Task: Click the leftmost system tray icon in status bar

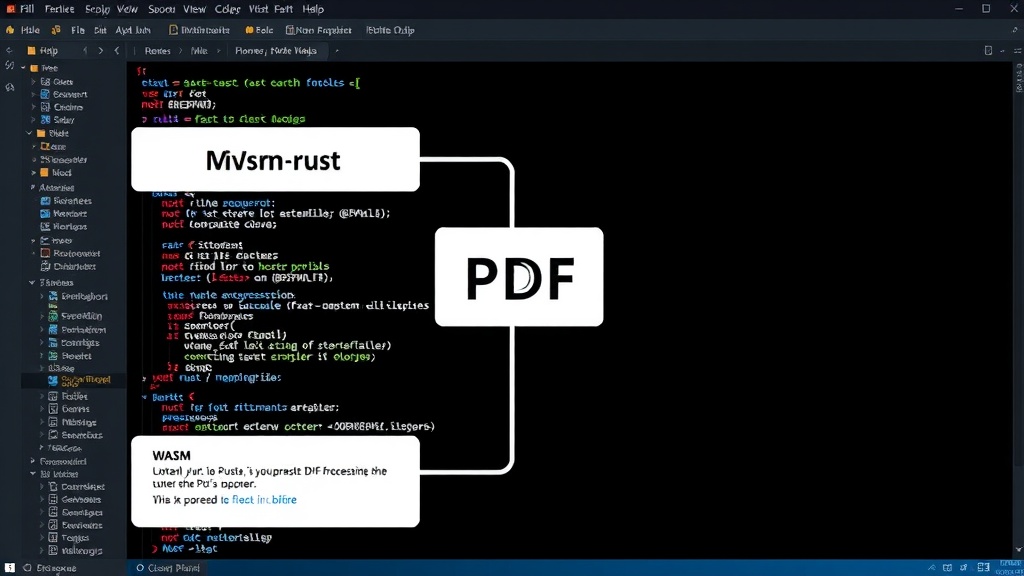Action: (x=931, y=568)
